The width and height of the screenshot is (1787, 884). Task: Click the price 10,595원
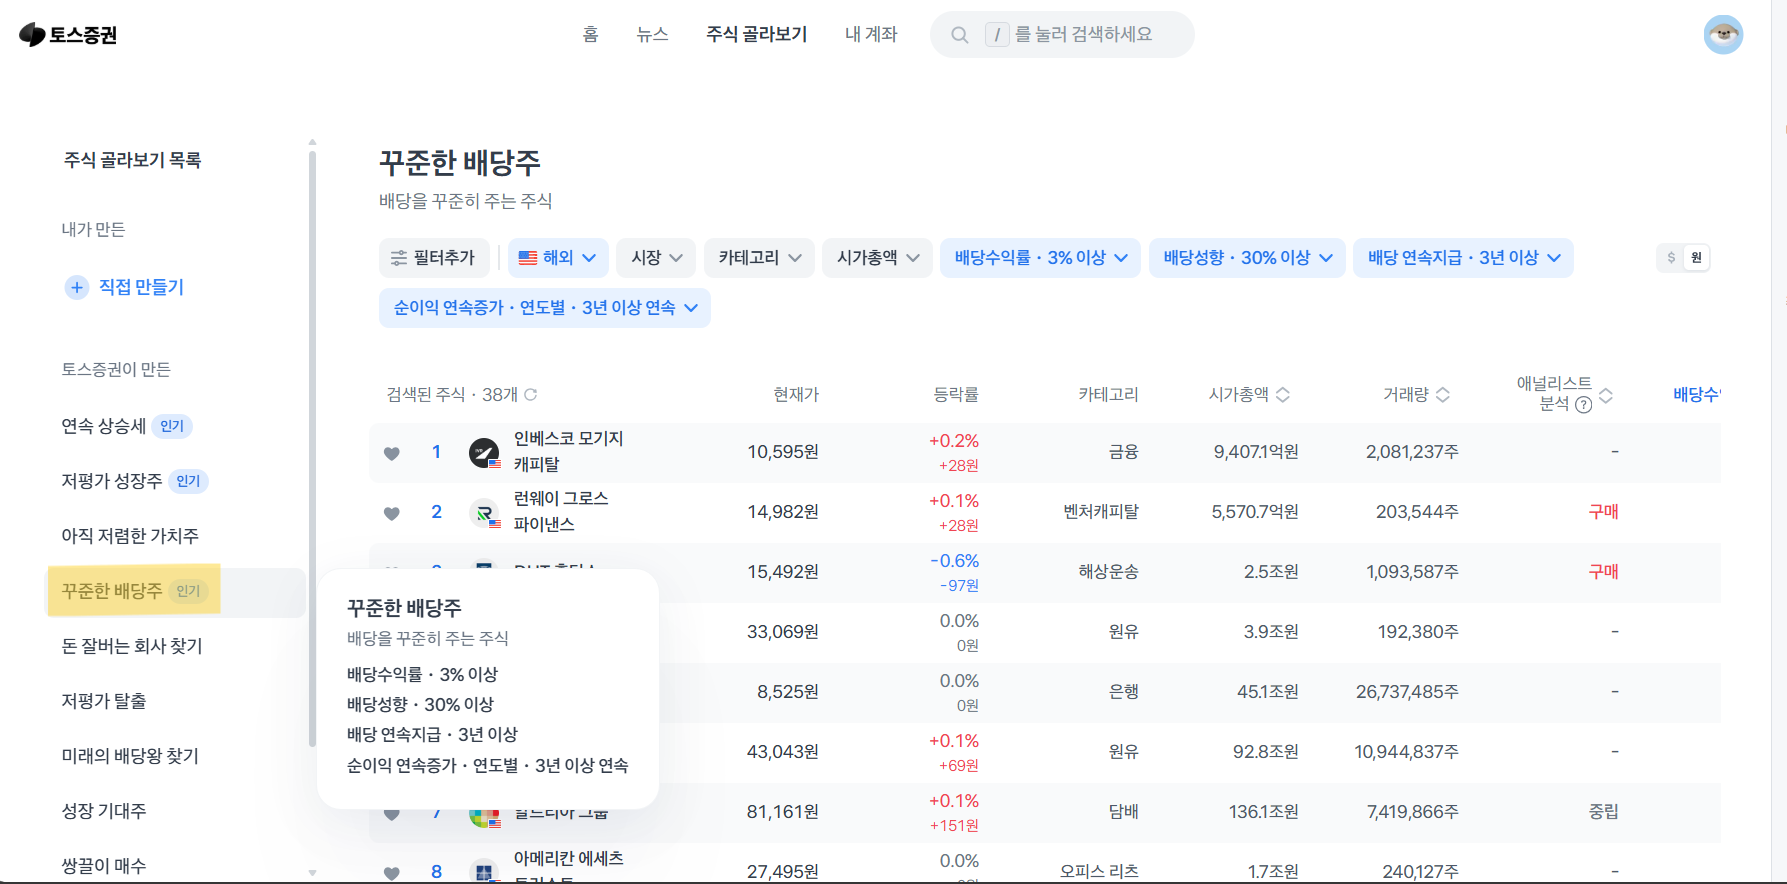tap(783, 452)
